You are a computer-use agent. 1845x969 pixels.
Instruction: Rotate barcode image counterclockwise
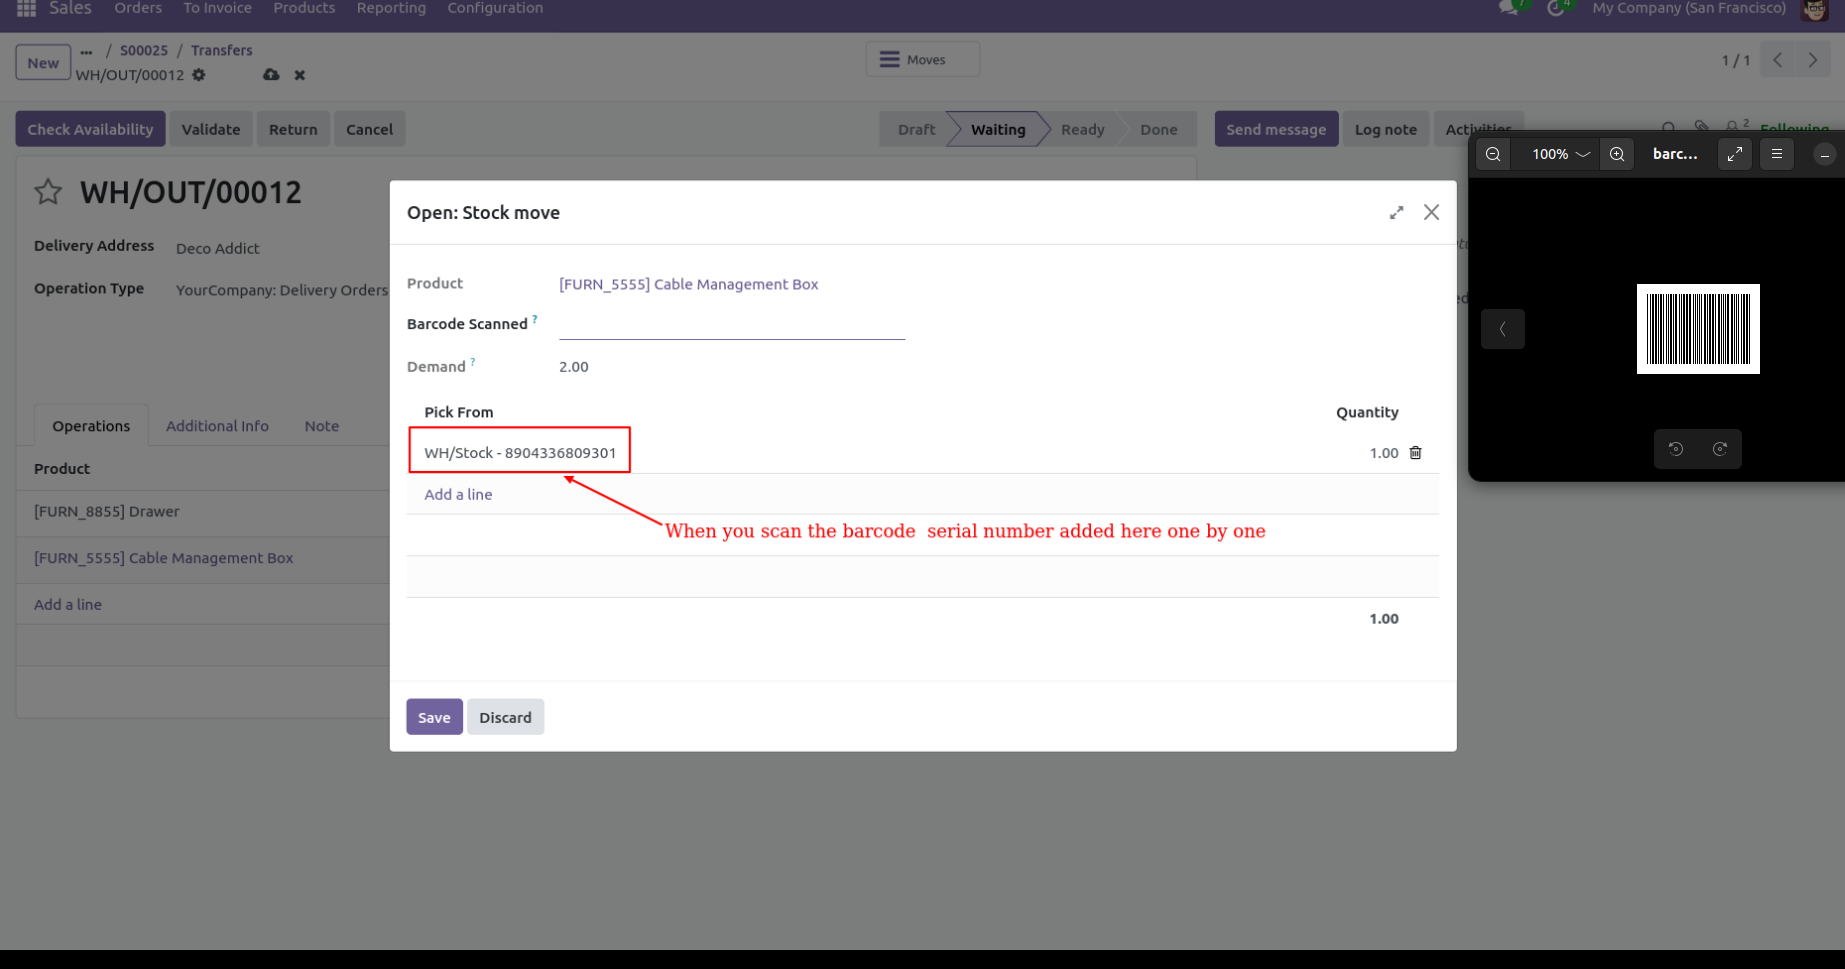pyautogui.click(x=1676, y=449)
